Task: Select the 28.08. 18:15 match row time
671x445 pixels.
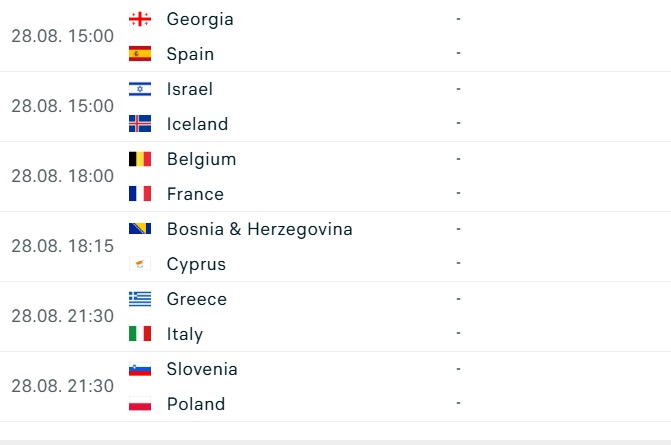Action: (62, 246)
